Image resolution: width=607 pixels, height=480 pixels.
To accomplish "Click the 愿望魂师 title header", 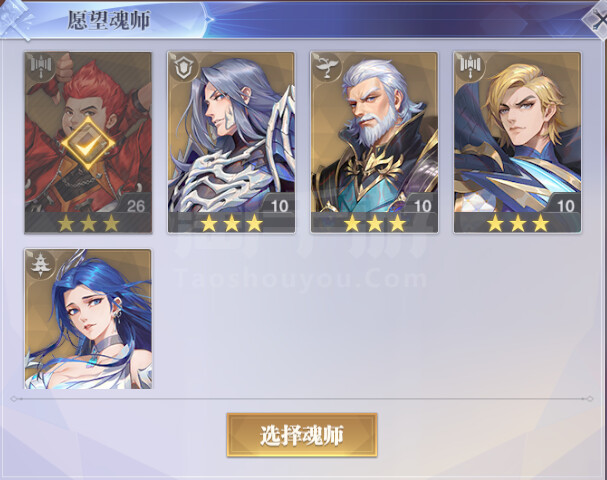I will (109, 20).
